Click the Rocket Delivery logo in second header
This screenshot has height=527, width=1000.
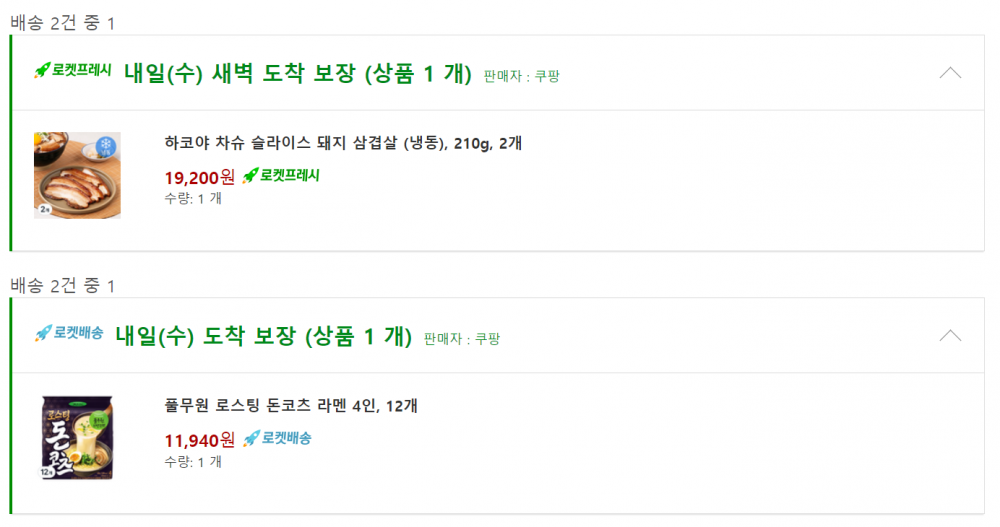pyautogui.click(x=69, y=334)
